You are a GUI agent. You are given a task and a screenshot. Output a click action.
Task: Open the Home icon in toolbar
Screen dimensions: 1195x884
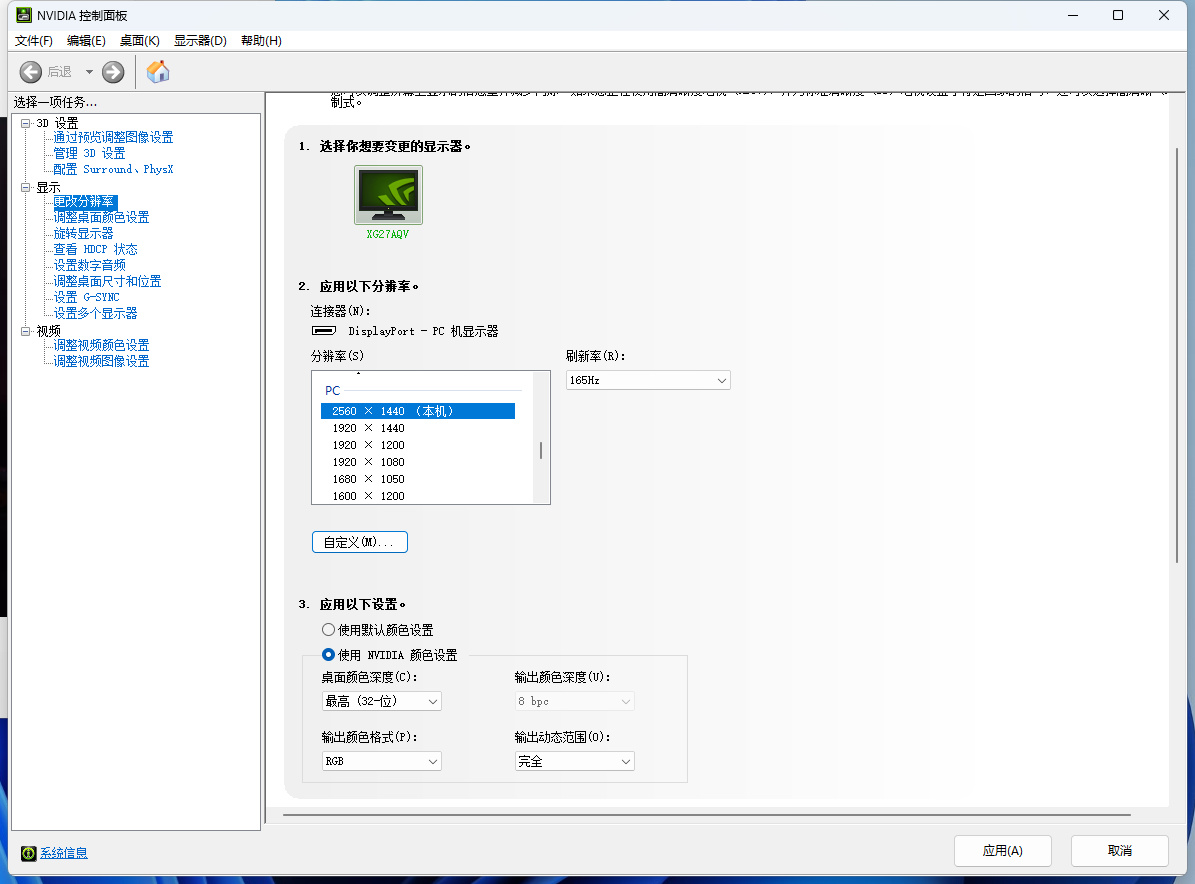(158, 72)
